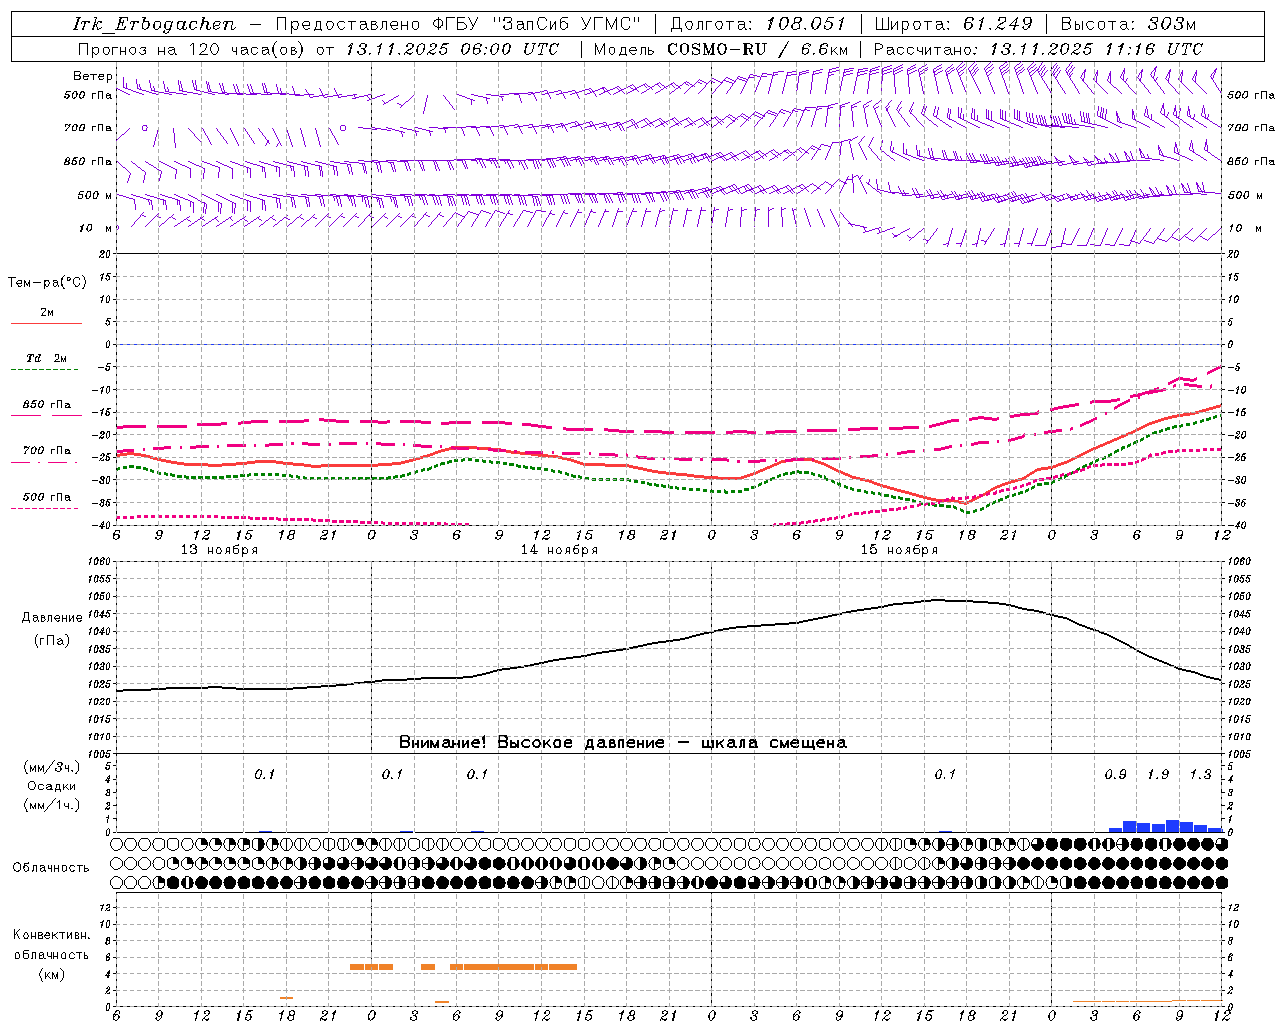Click the precipitation total 1.3
This screenshot has height=1024, width=1280.
1200,775
